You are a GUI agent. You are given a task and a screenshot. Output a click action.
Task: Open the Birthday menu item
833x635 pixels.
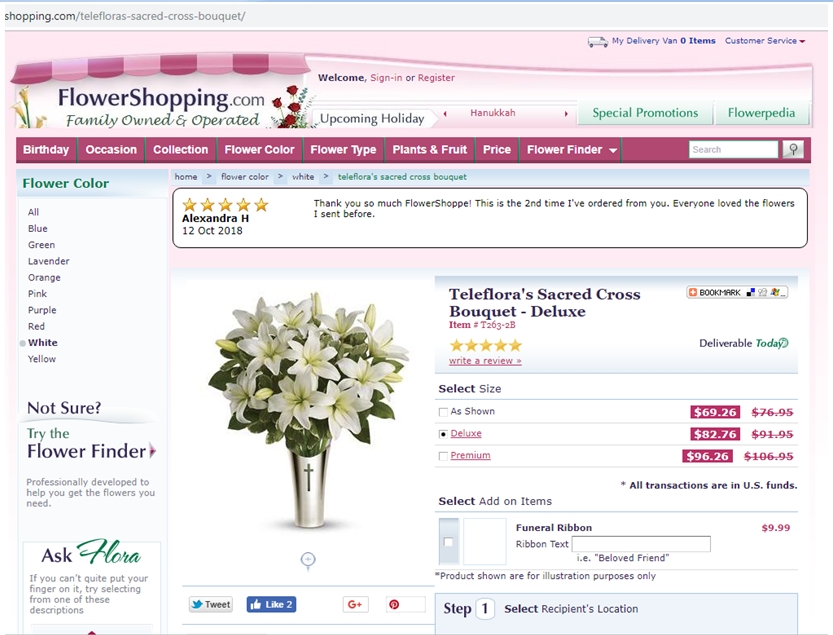coord(44,148)
